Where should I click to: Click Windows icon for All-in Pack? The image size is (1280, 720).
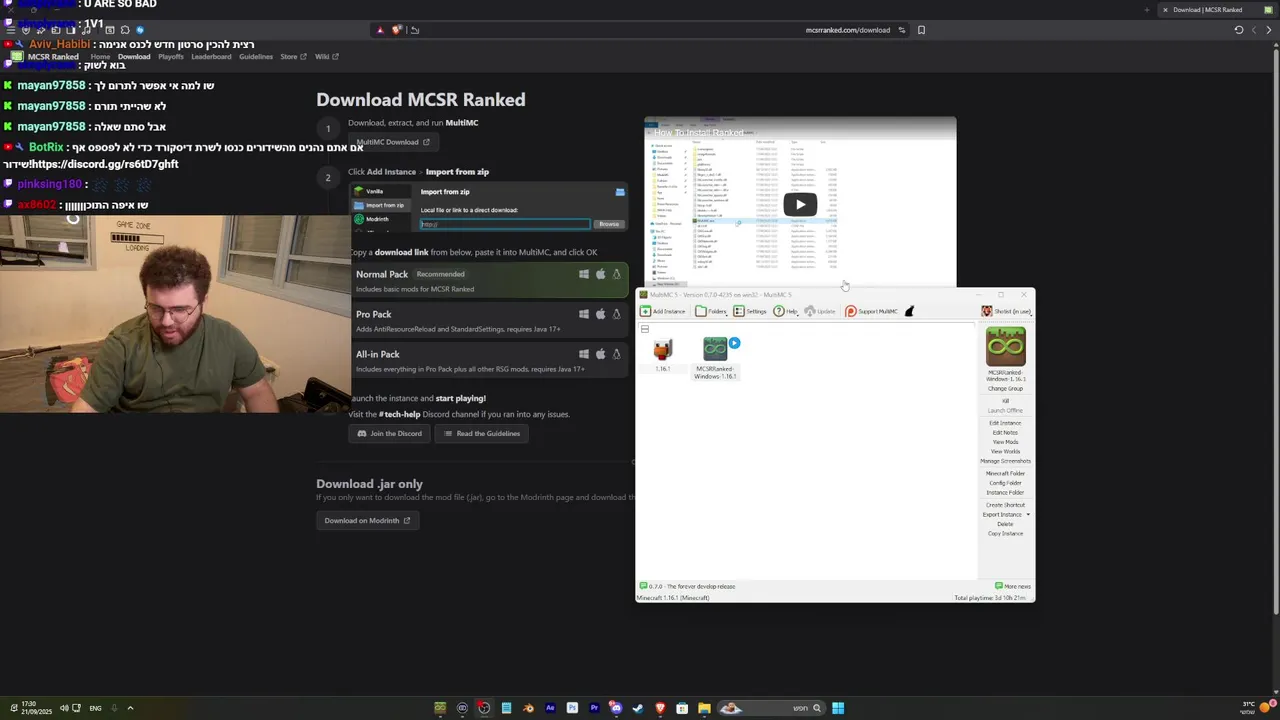(x=584, y=354)
